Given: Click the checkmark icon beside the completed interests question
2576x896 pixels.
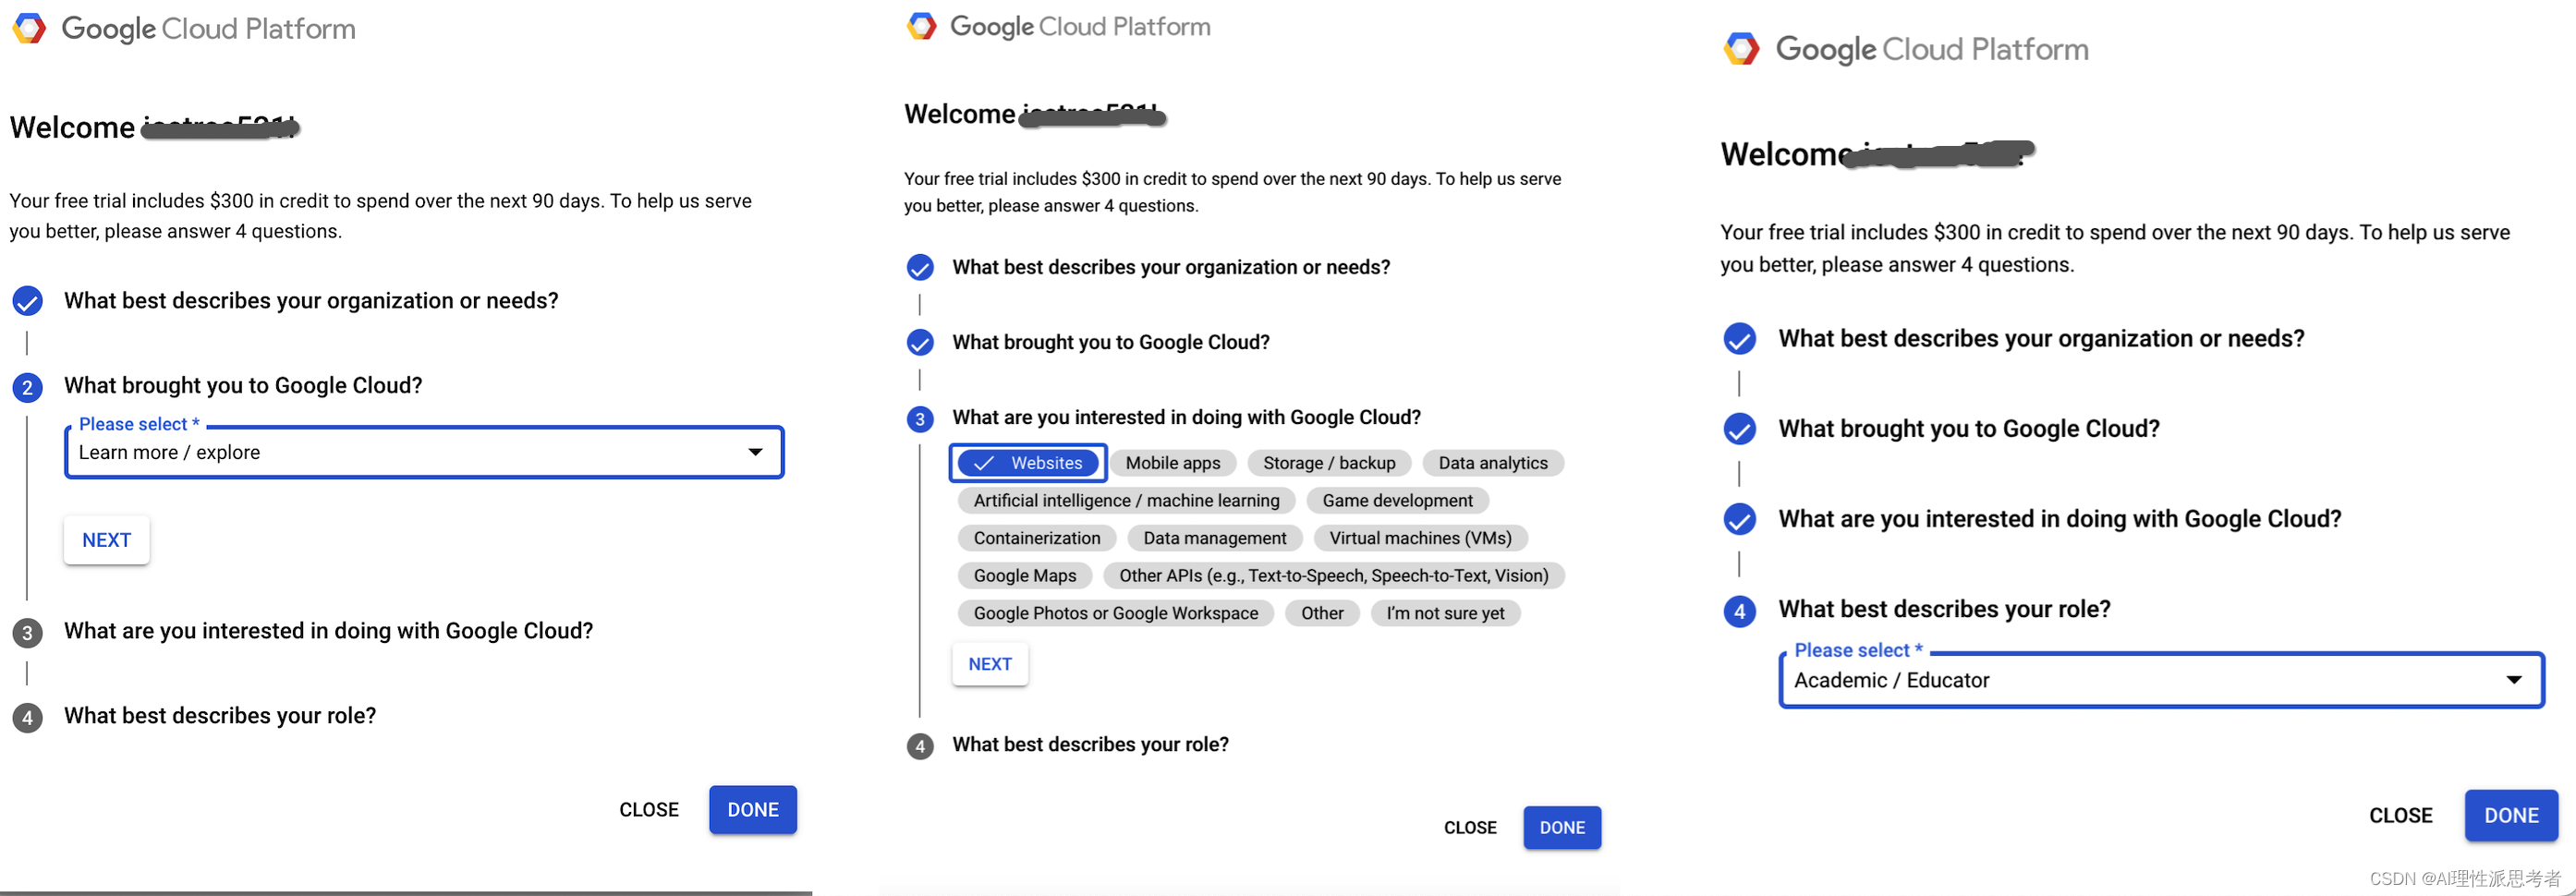Looking at the screenshot, I should coord(1739,520).
